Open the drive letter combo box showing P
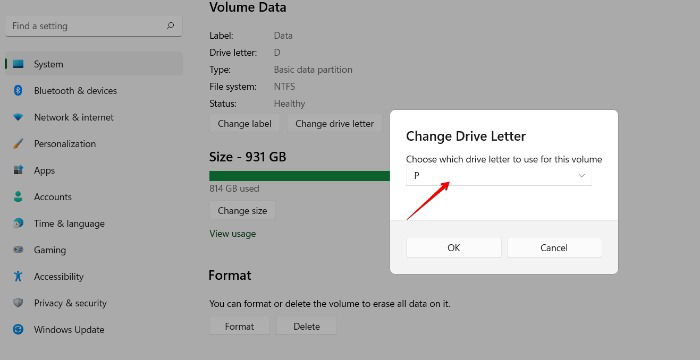Viewport: 700px width, 360px height. pos(499,176)
